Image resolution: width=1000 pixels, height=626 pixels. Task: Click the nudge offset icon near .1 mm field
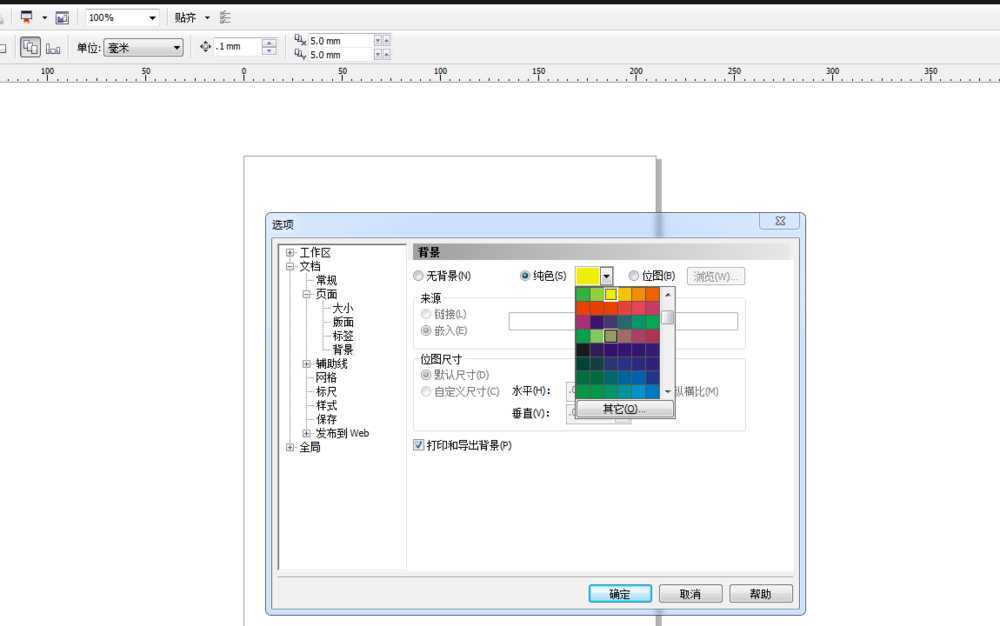[x=206, y=46]
